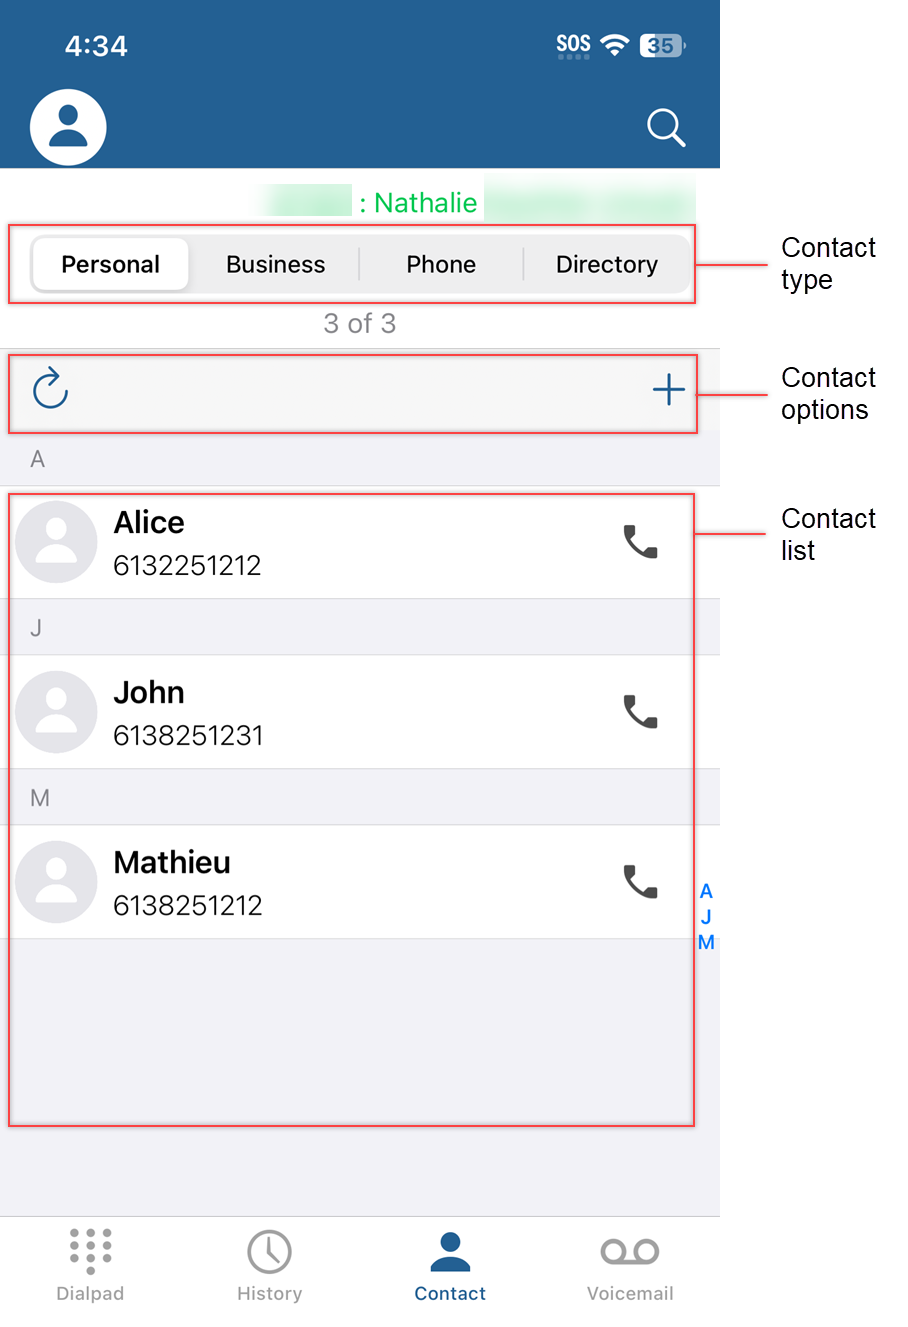Open the user profile avatar
The height and width of the screenshot is (1327, 908).
coord(68,127)
